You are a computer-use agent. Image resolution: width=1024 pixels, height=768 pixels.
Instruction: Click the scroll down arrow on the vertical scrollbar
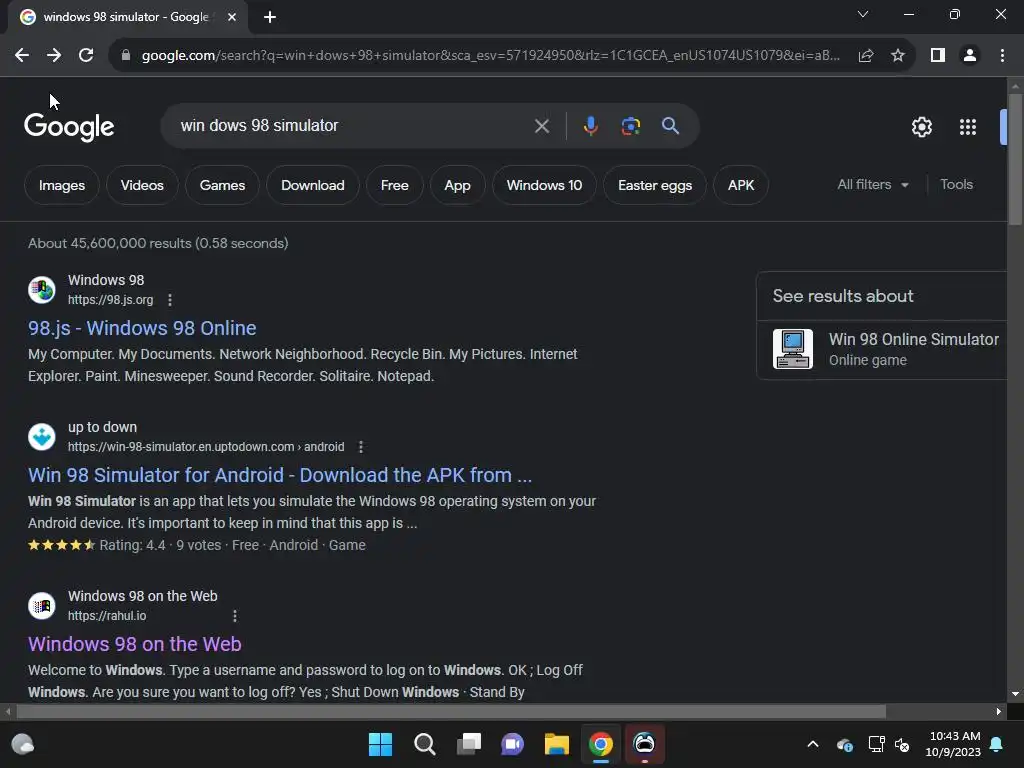1015,694
